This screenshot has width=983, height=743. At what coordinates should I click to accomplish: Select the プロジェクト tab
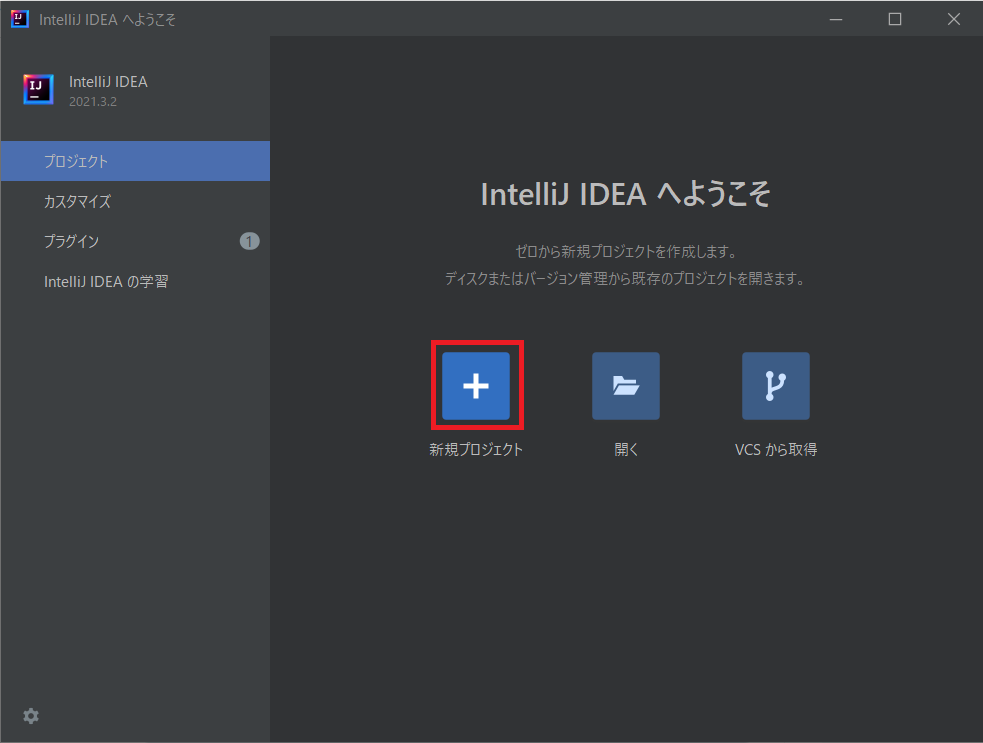point(135,161)
